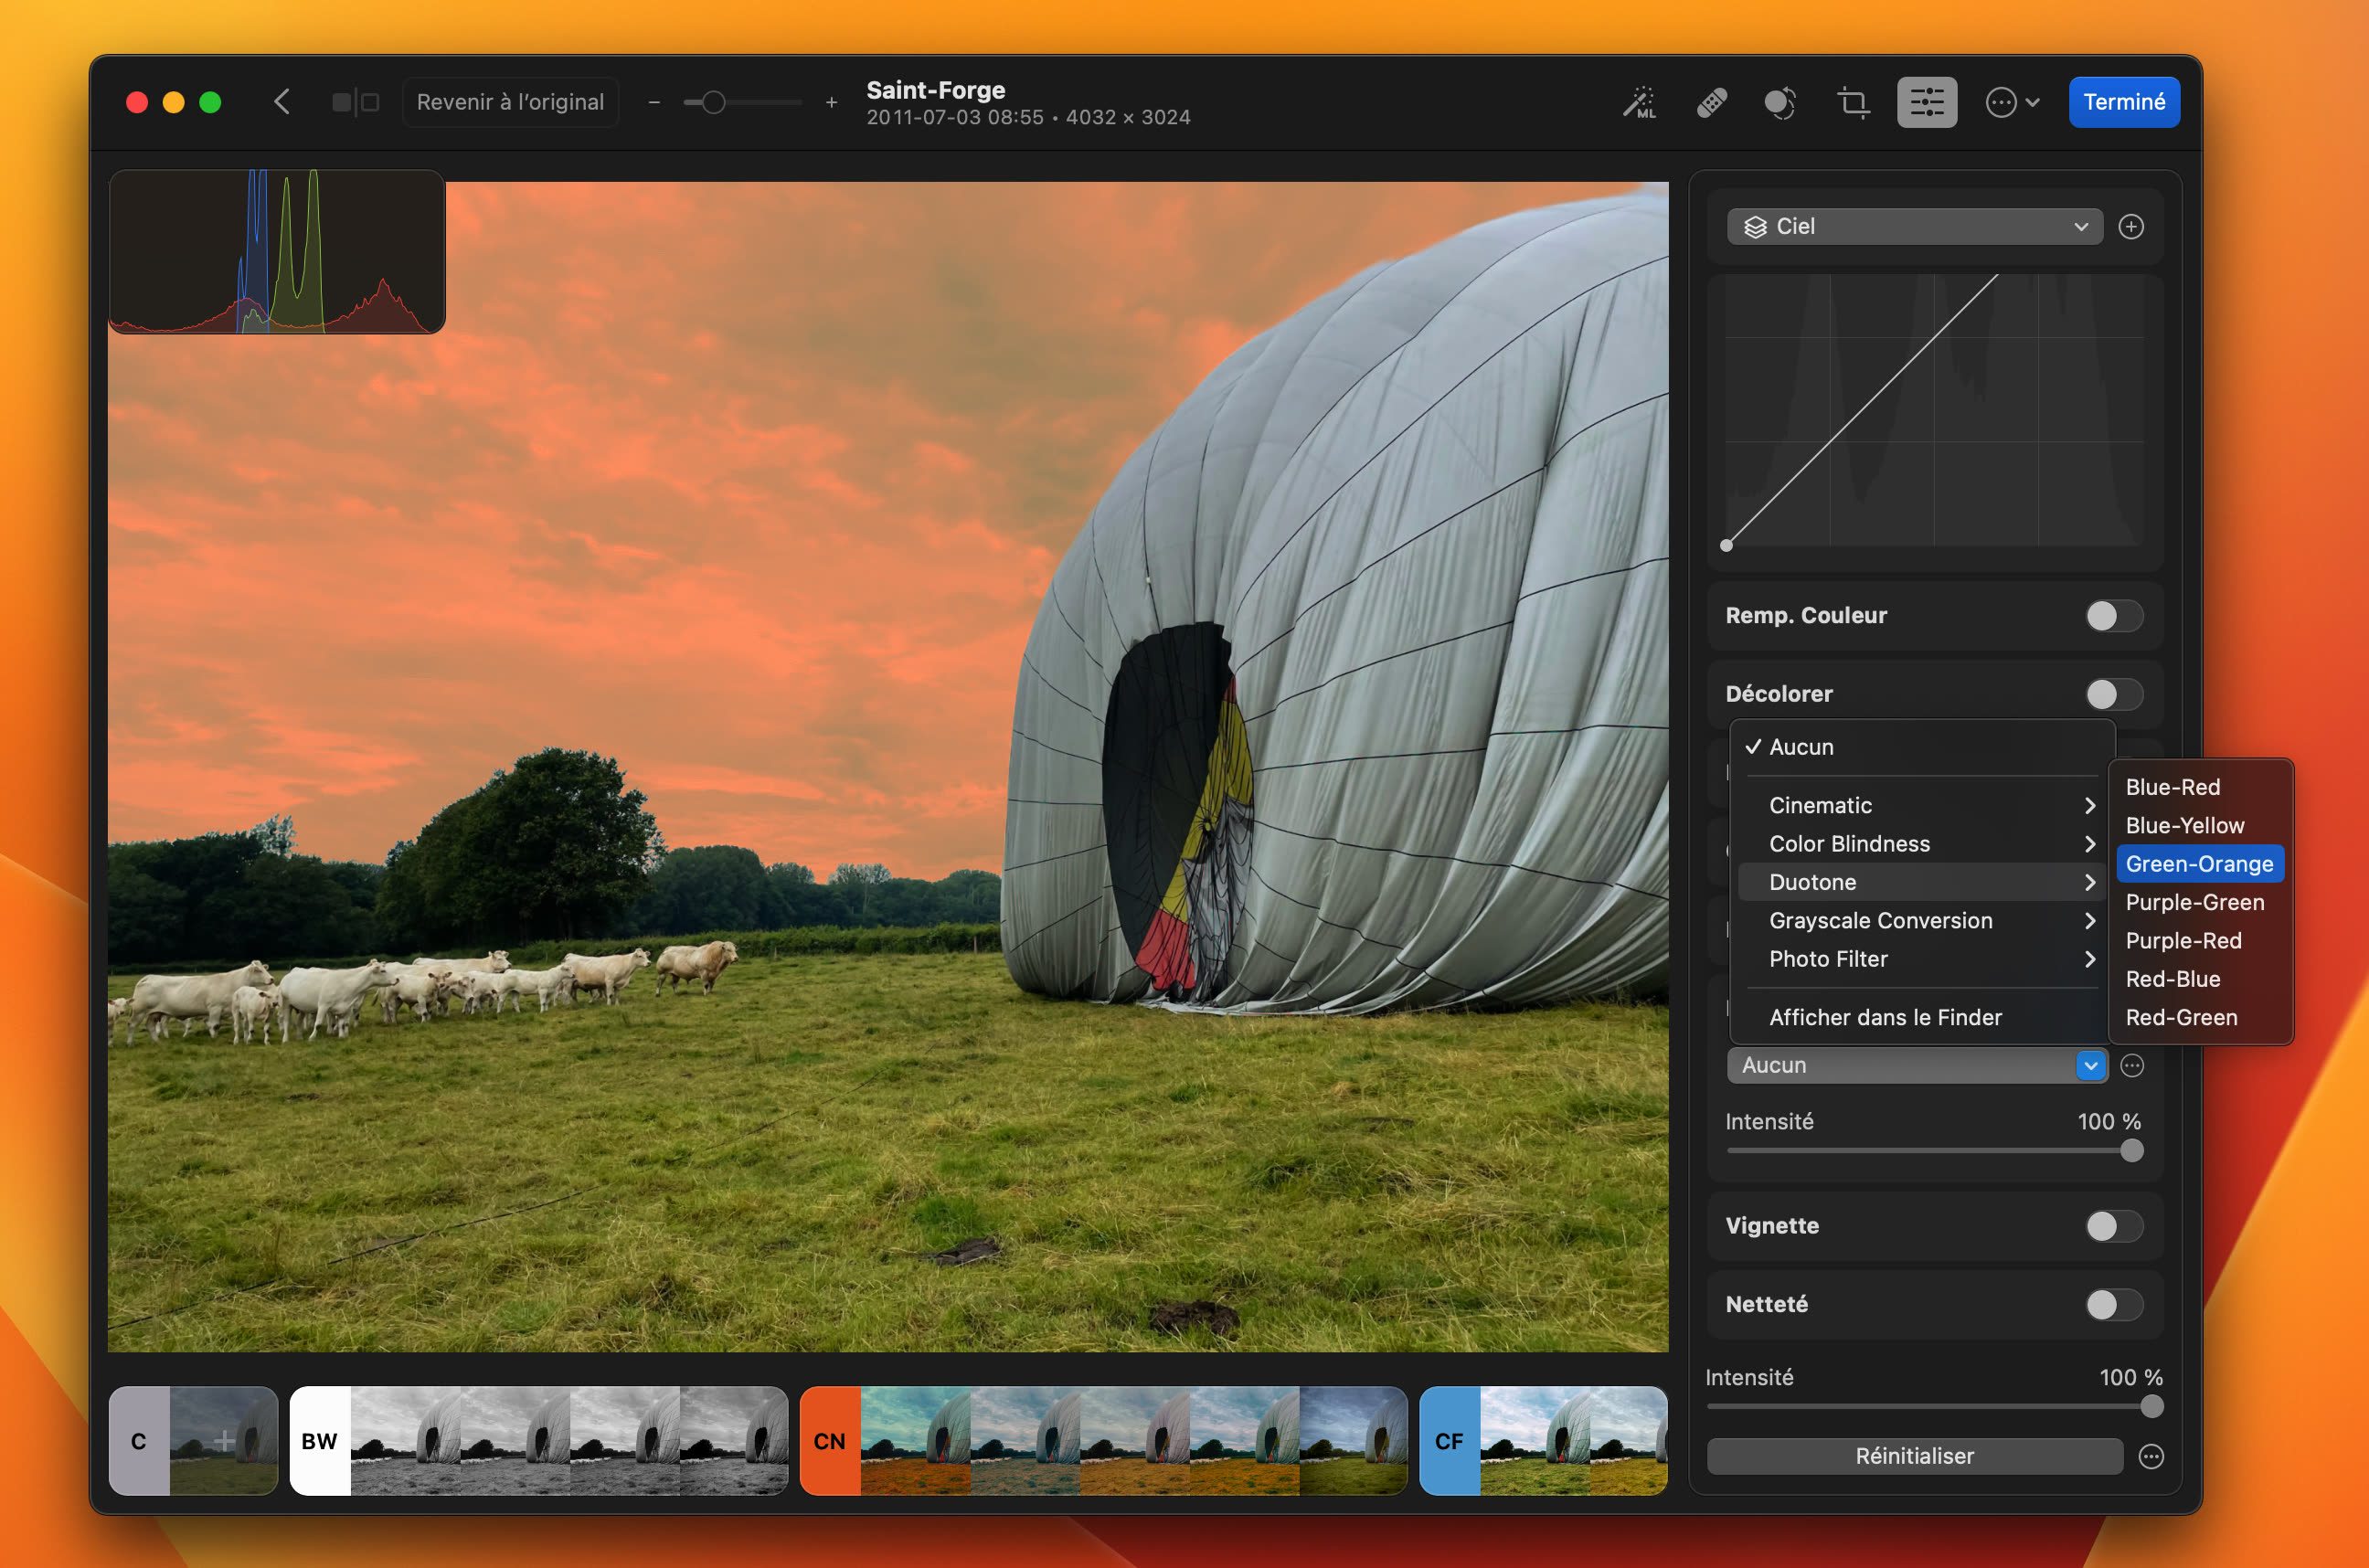Click the add adjustment plus next to Ciel
The height and width of the screenshot is (1568, 2369).
tap(2132, 226)
